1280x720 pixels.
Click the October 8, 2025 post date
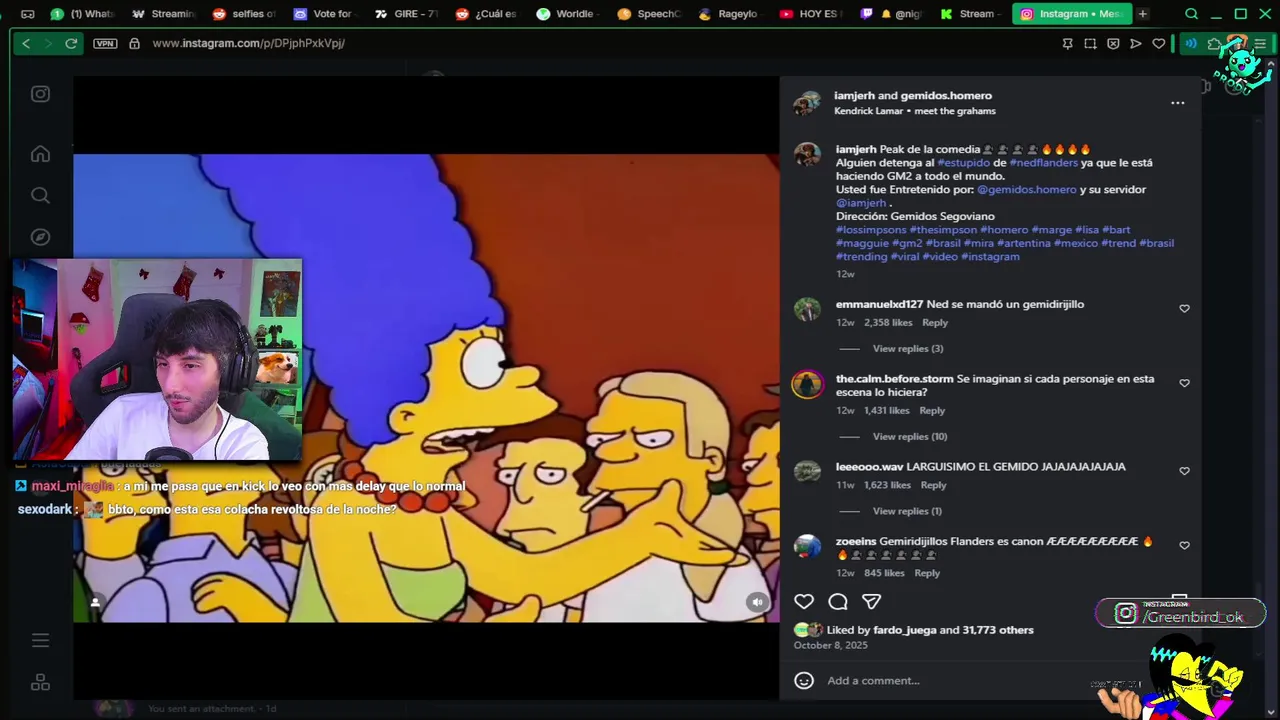pos(831,646)
